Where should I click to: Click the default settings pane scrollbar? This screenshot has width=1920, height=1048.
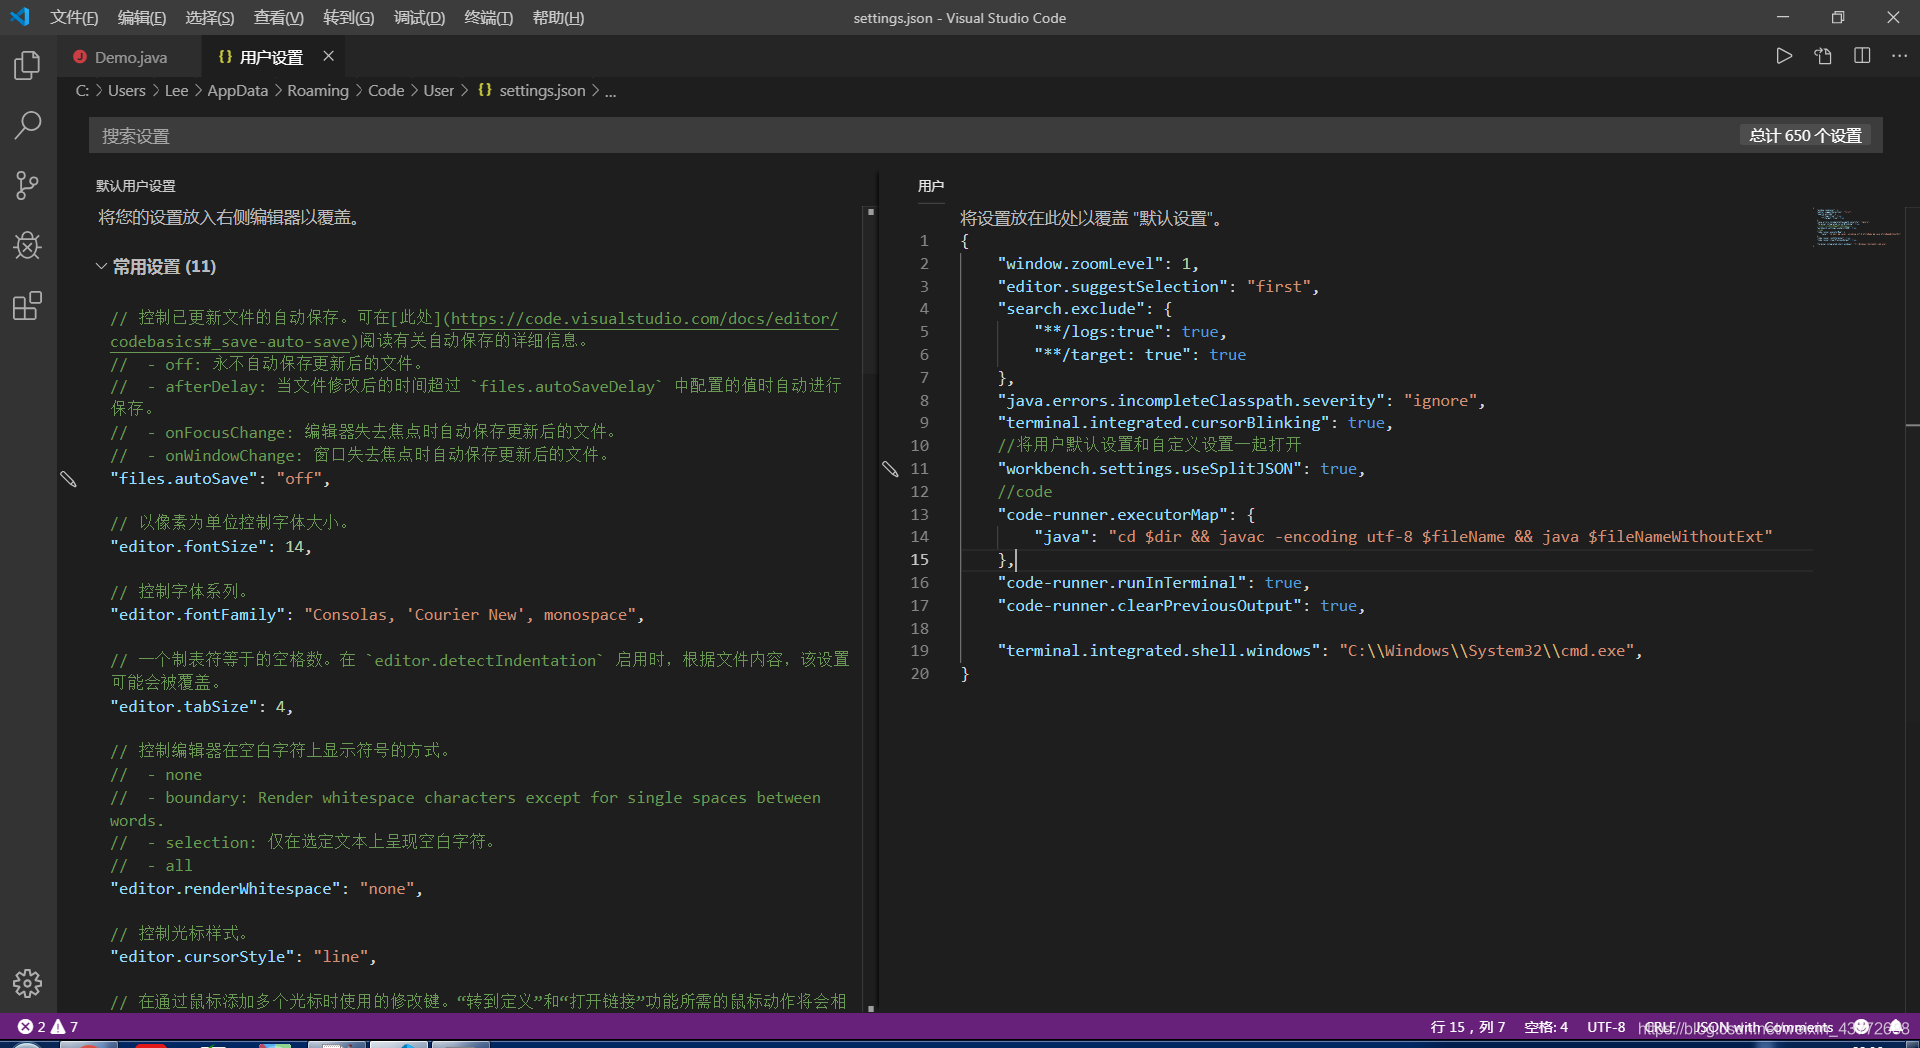click(x=870, y=290)
